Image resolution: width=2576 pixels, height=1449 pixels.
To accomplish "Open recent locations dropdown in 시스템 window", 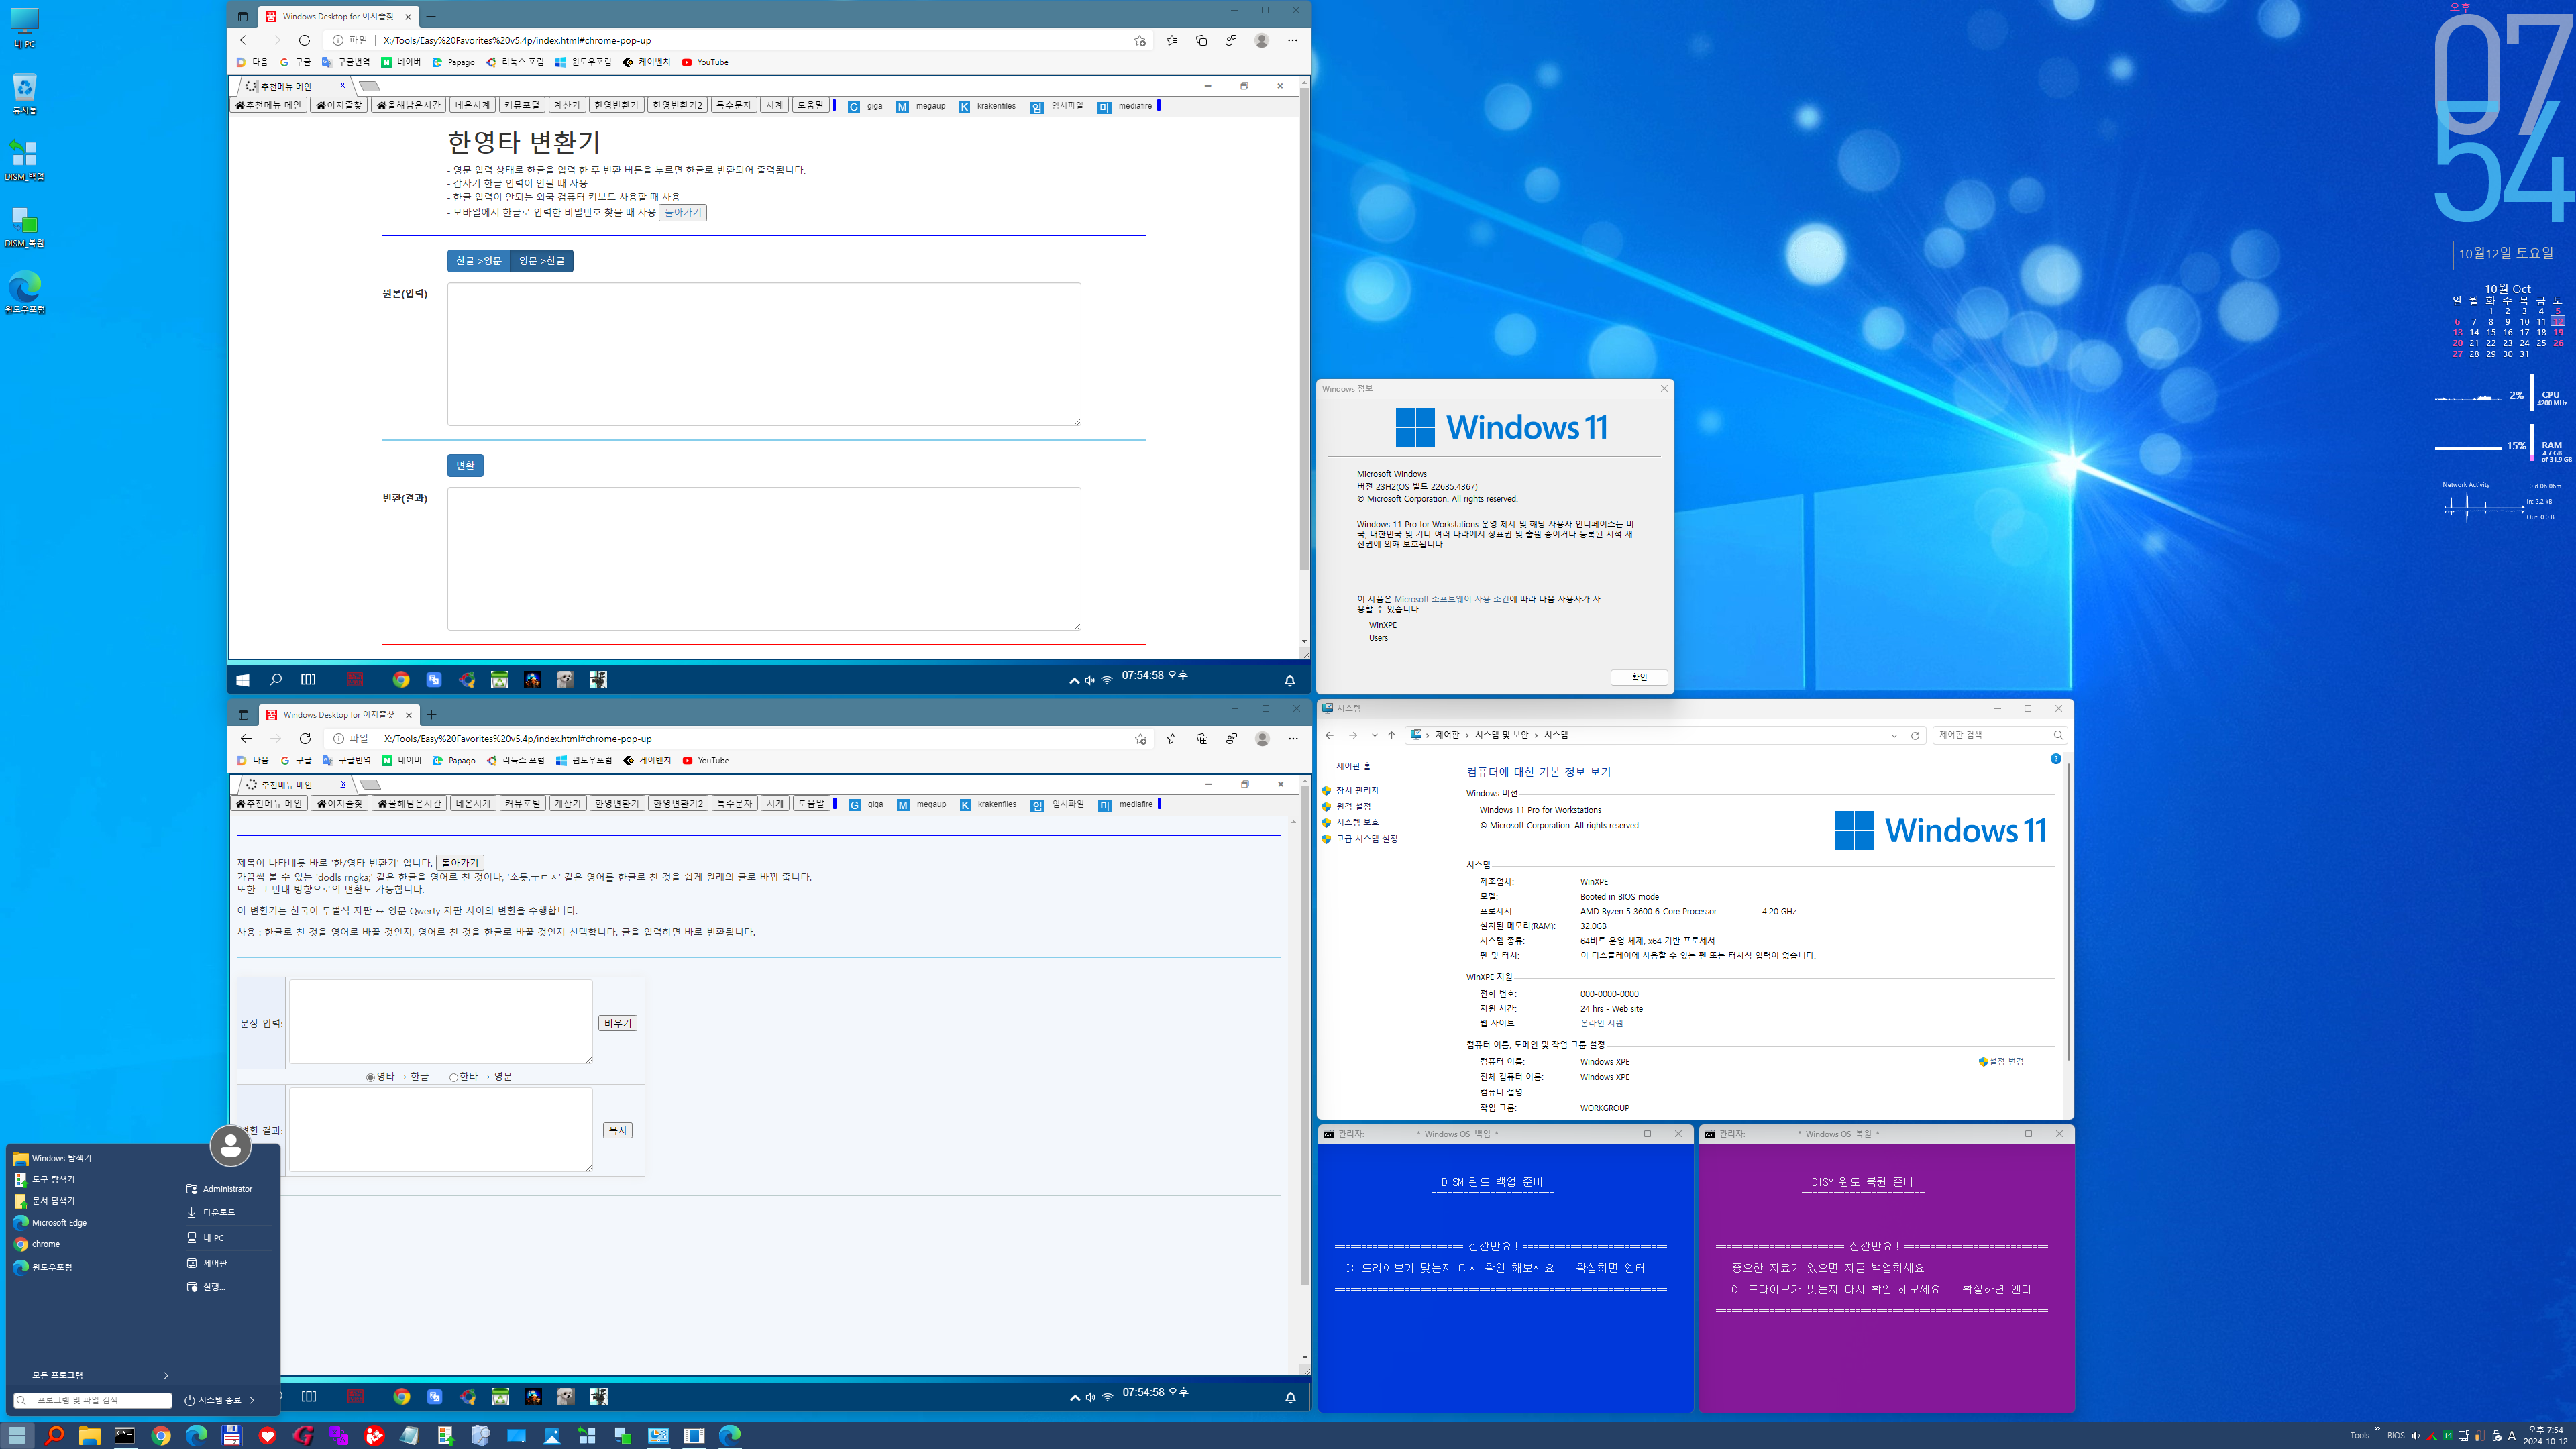I will 1374,735.
